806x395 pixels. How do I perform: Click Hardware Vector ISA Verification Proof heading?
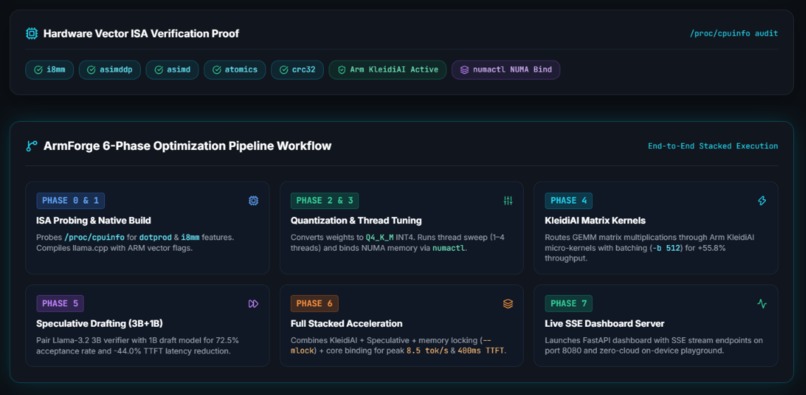141,33
